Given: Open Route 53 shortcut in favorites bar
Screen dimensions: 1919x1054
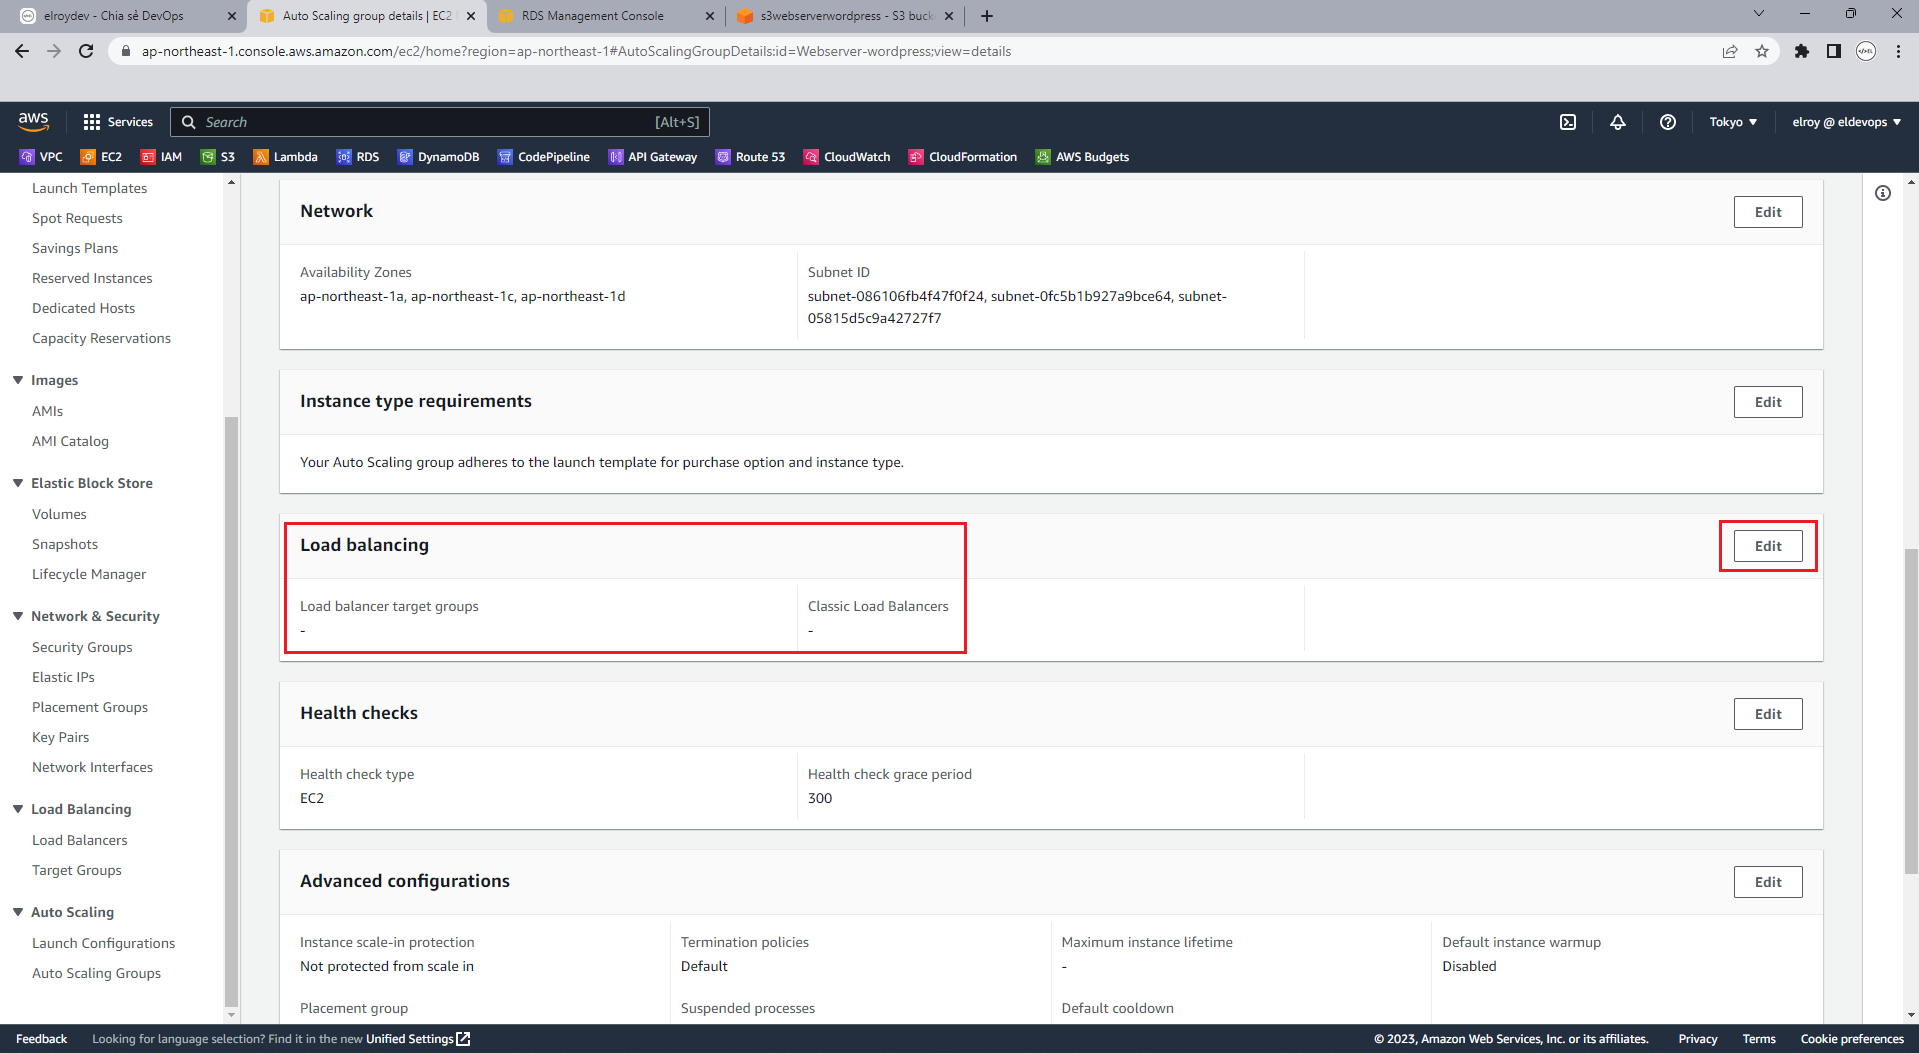Looking at the screenshot, I should point(750,157).
